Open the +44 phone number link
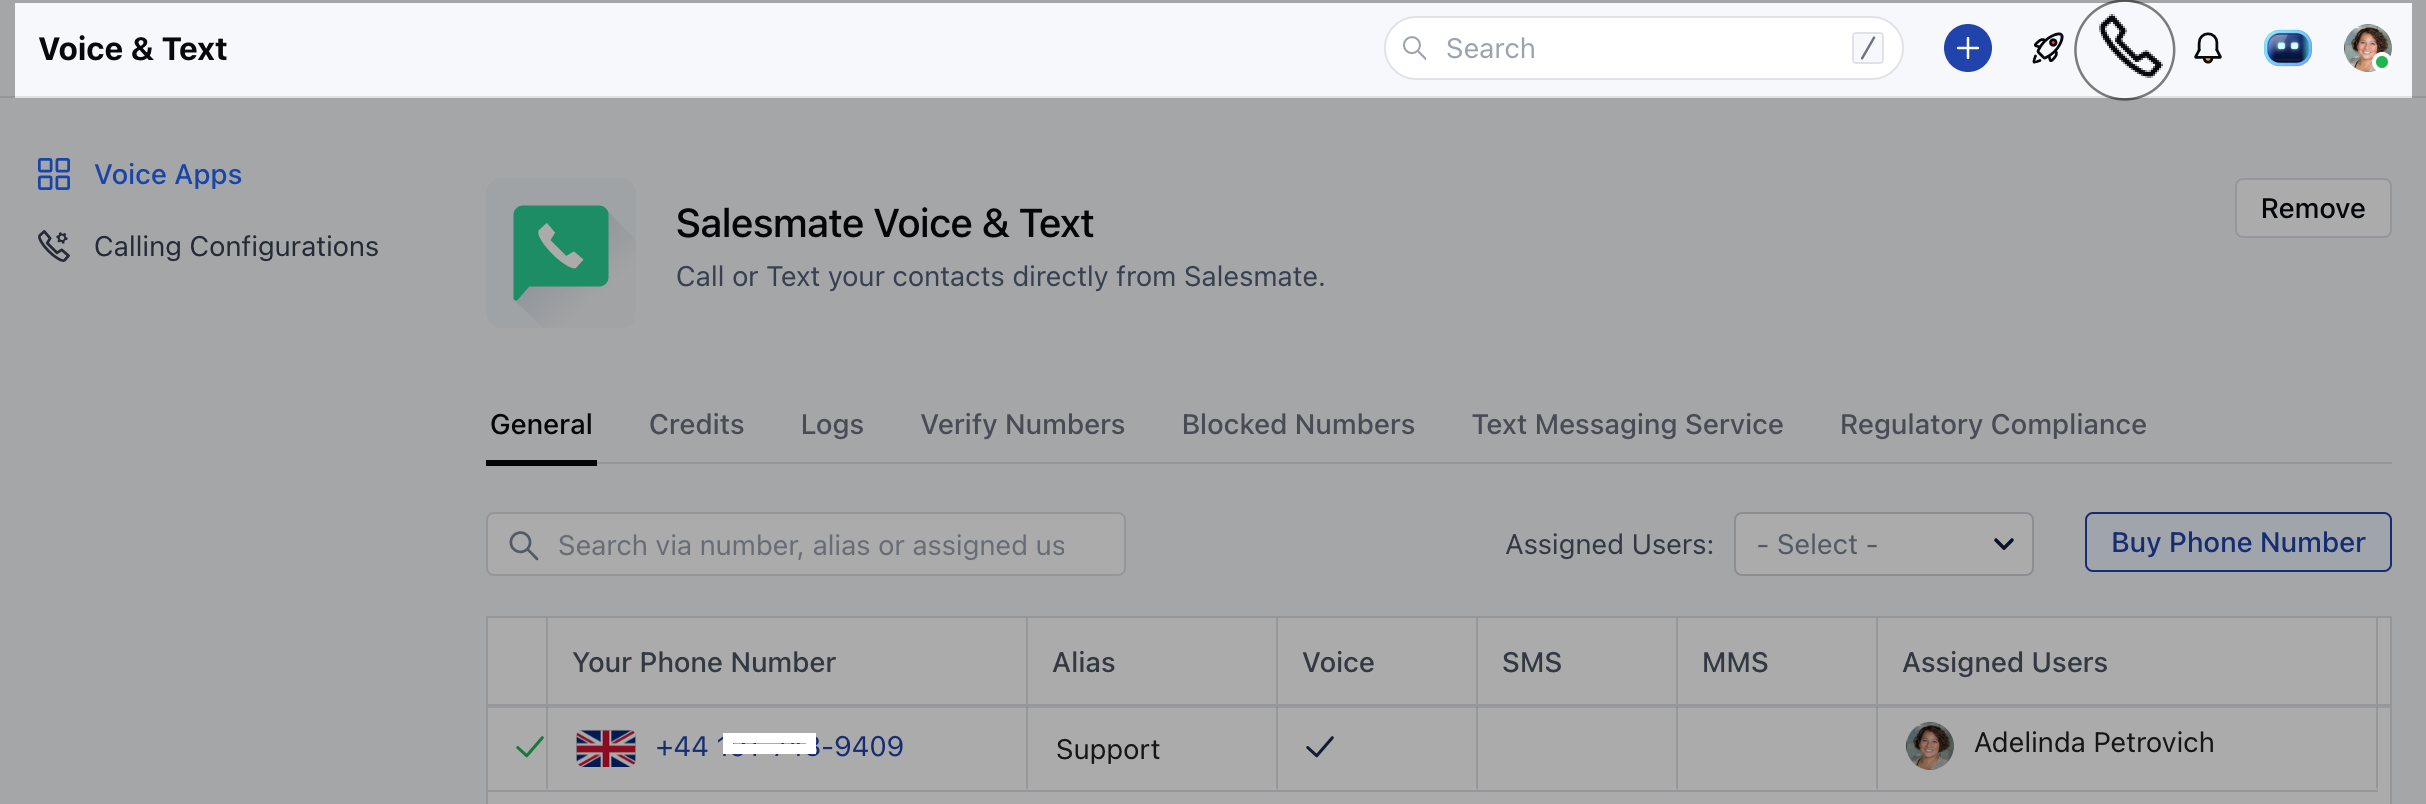The width and height of the screenshot is (2426, 804). click(779, 746)
